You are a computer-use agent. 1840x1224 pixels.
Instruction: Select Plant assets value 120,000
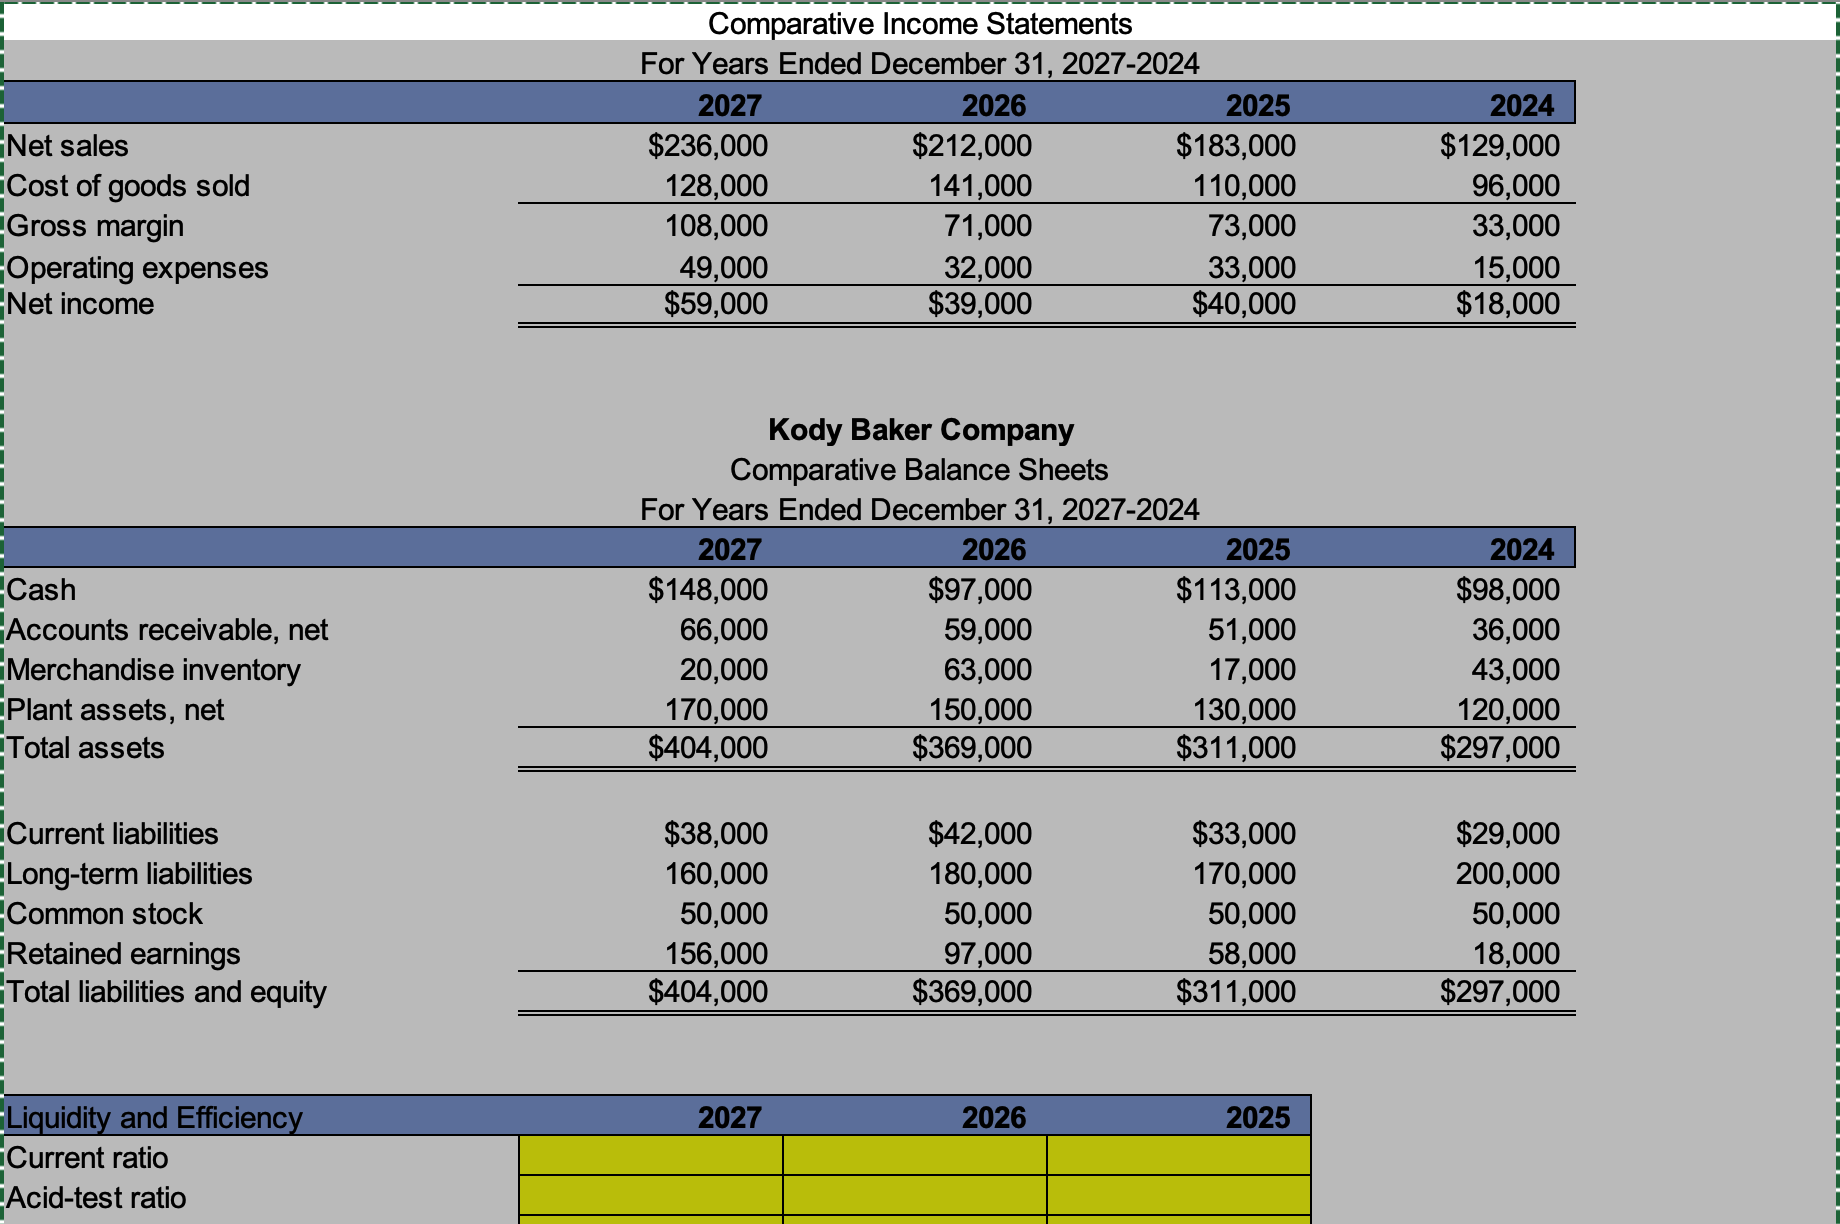pyautogui.click(x=1509, y=710)
